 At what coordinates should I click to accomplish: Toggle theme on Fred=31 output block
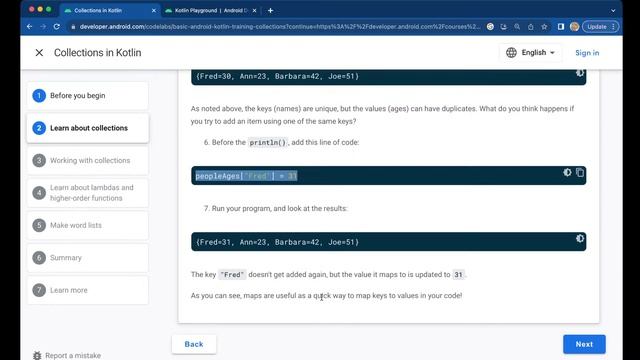tap(580, 238)
